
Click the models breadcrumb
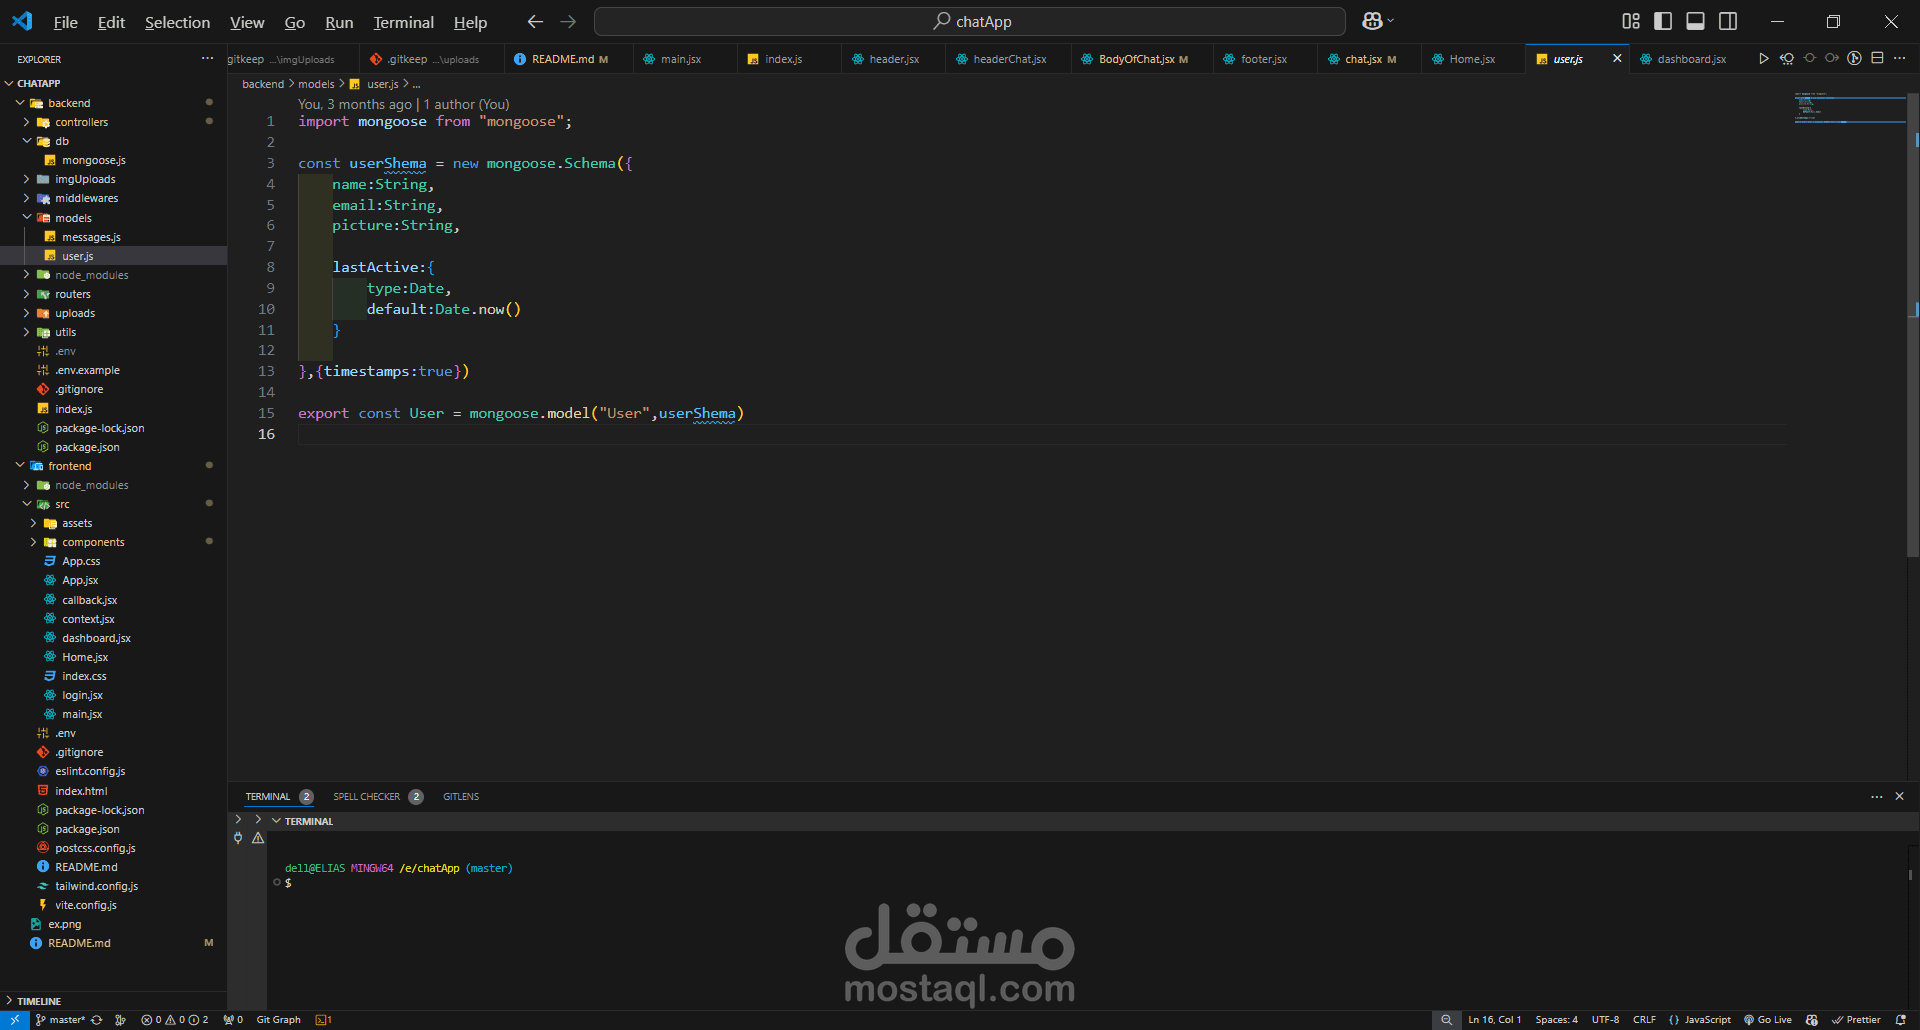click(x=316, y=84)
